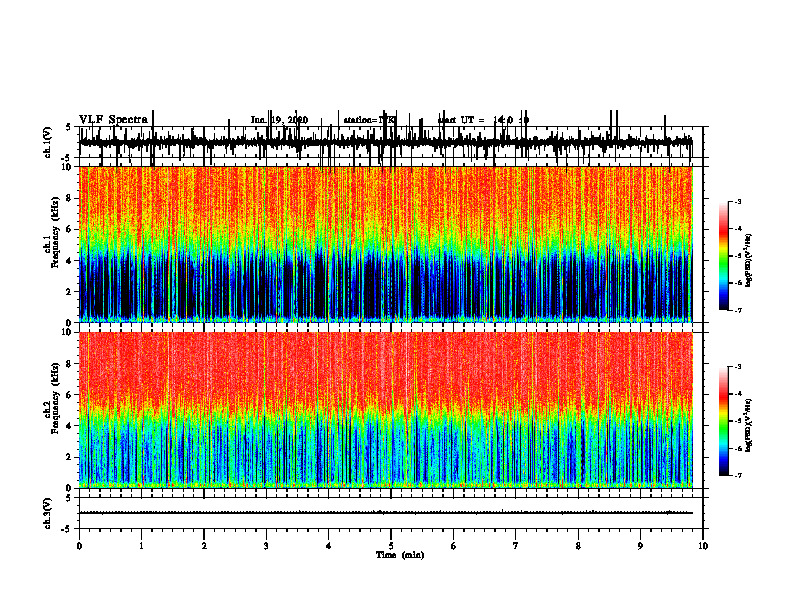The height and width of the screenshot is (612, 792).
Task: Click inside the ch.1 spectrogram plot
Action: 385,244
